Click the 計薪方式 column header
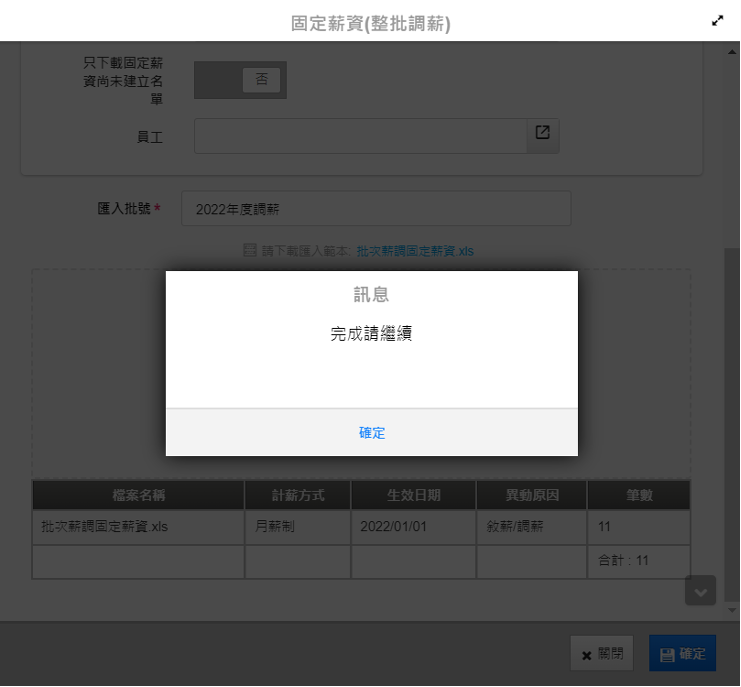The height and width of the screenshot is (687, 741). pos(298,495)
